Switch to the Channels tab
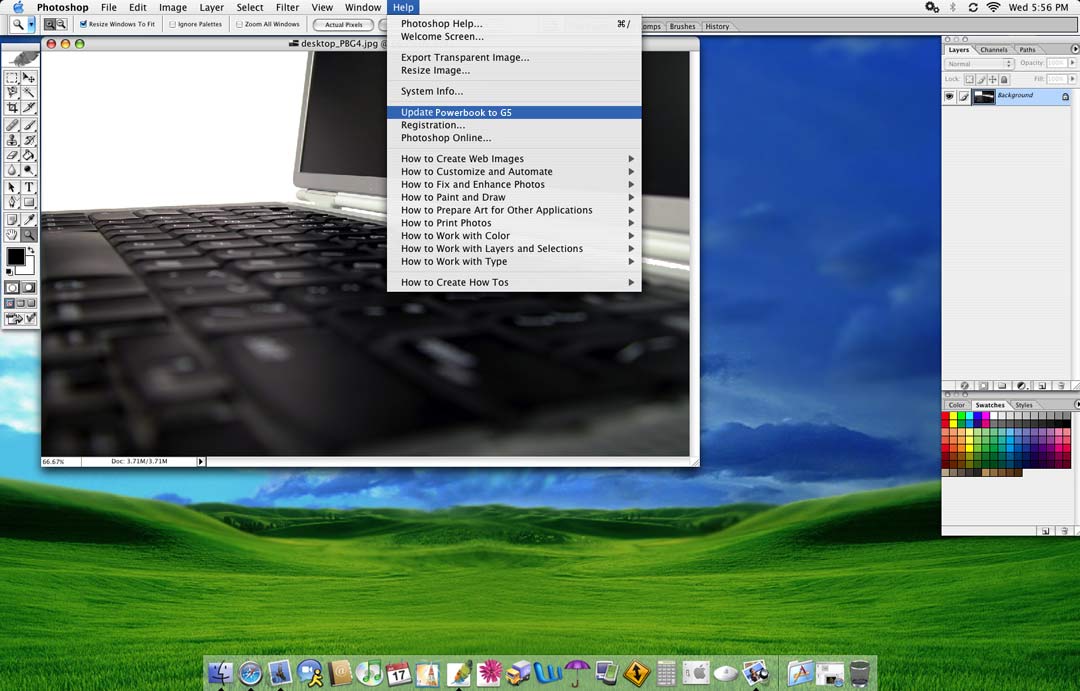 [x=993, y=50]
